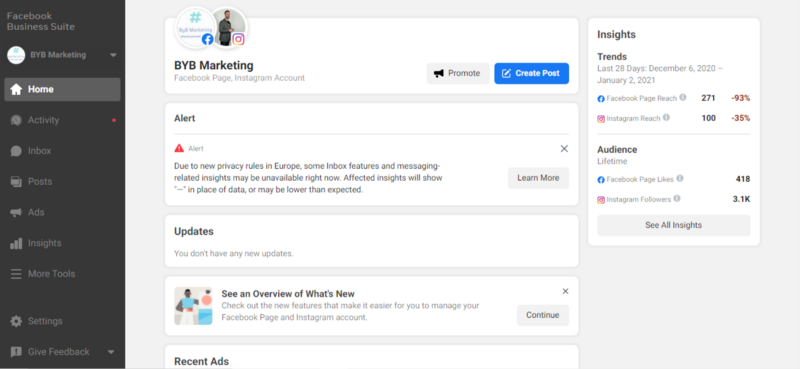
Task: Open the Facebook Page profile picture
Action: (x=195, y=28)
